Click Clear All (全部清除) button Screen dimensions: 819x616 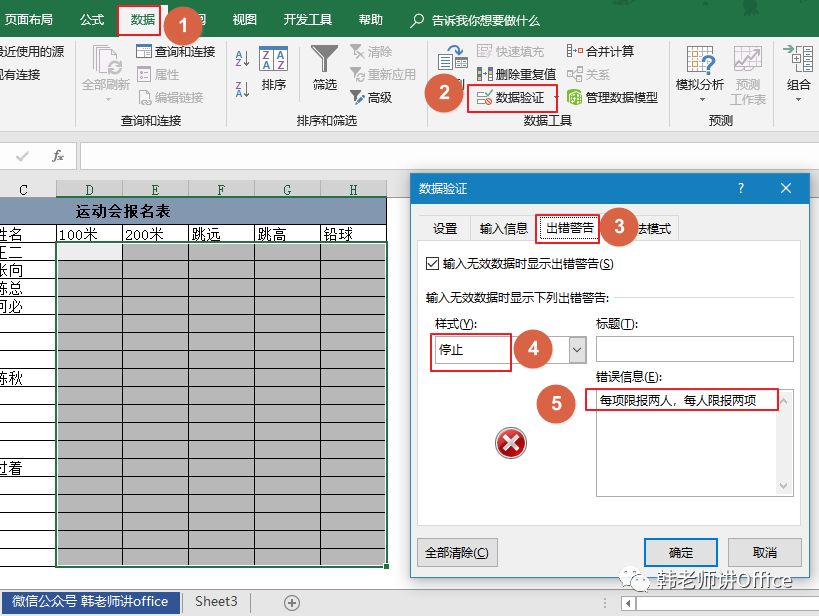click(457, 552)
